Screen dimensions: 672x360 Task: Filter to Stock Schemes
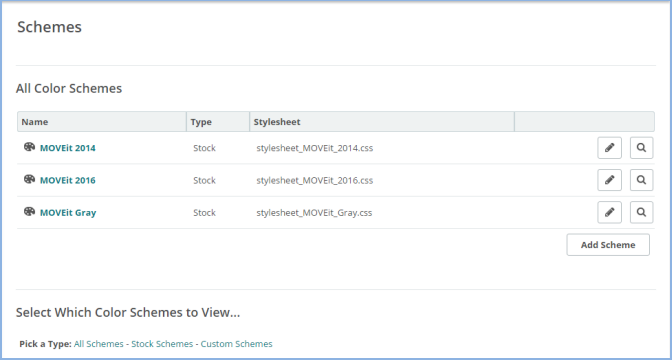click(x=162, y=344)
